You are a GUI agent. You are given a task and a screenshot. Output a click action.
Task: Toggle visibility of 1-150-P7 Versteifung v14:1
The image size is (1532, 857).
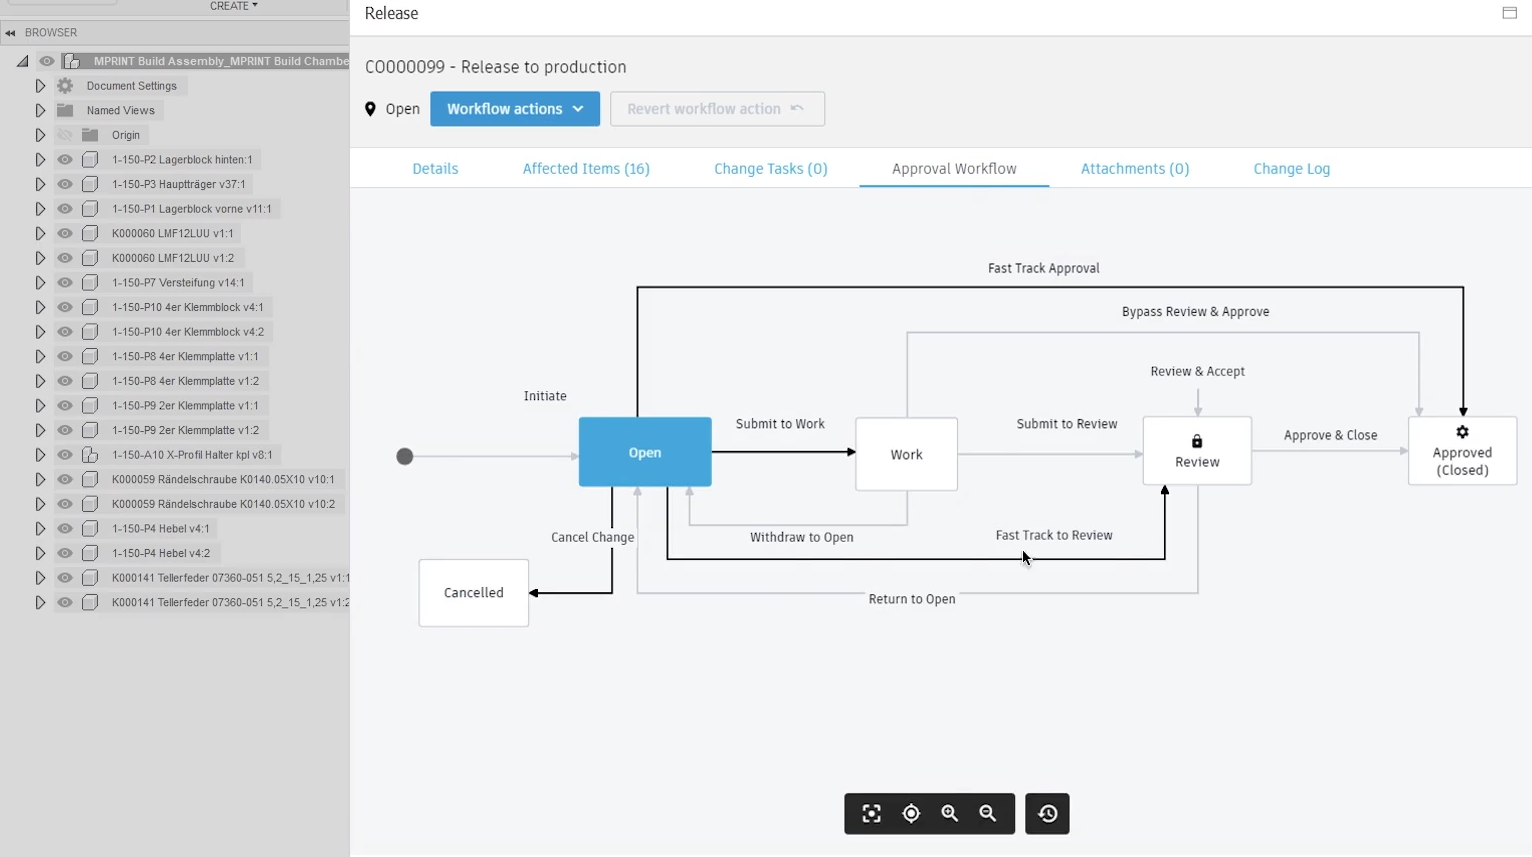click(x=65, y=283)
